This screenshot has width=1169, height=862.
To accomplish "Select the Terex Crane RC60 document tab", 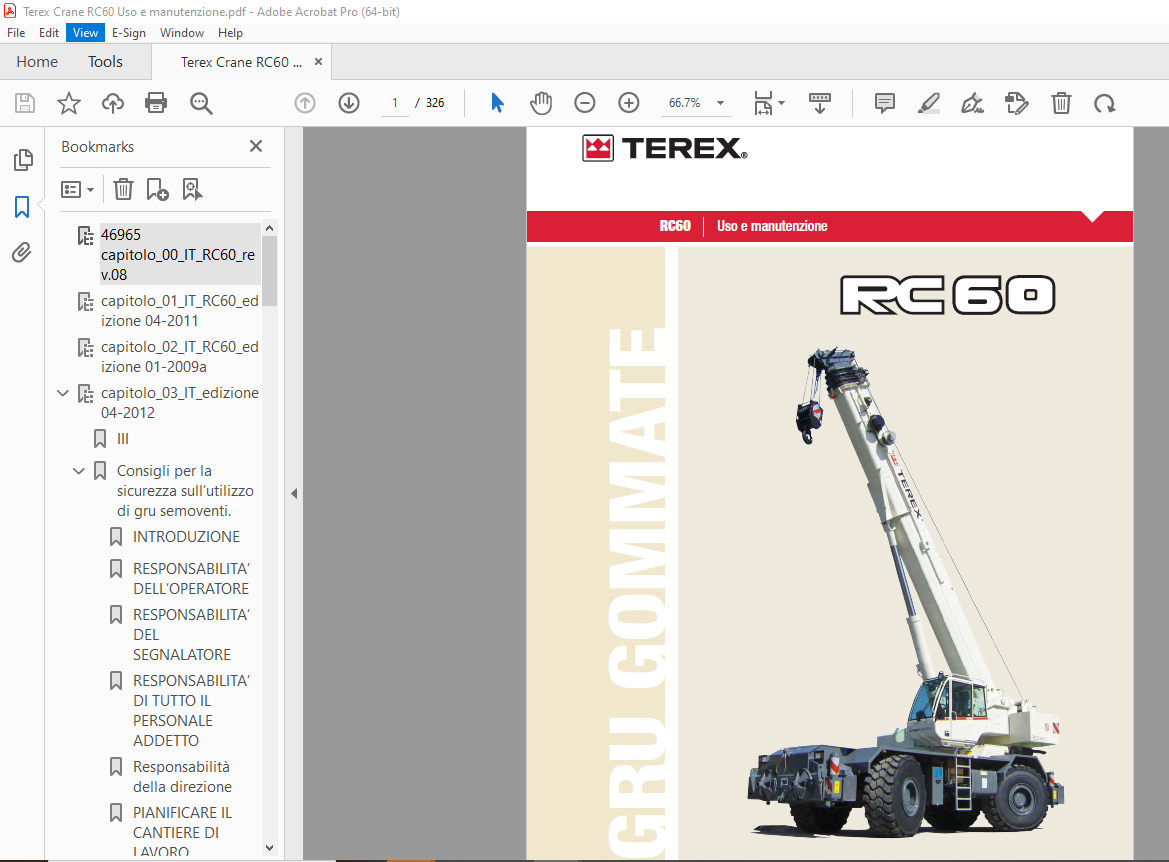I will pyautogui.click(x=241, y=63).
